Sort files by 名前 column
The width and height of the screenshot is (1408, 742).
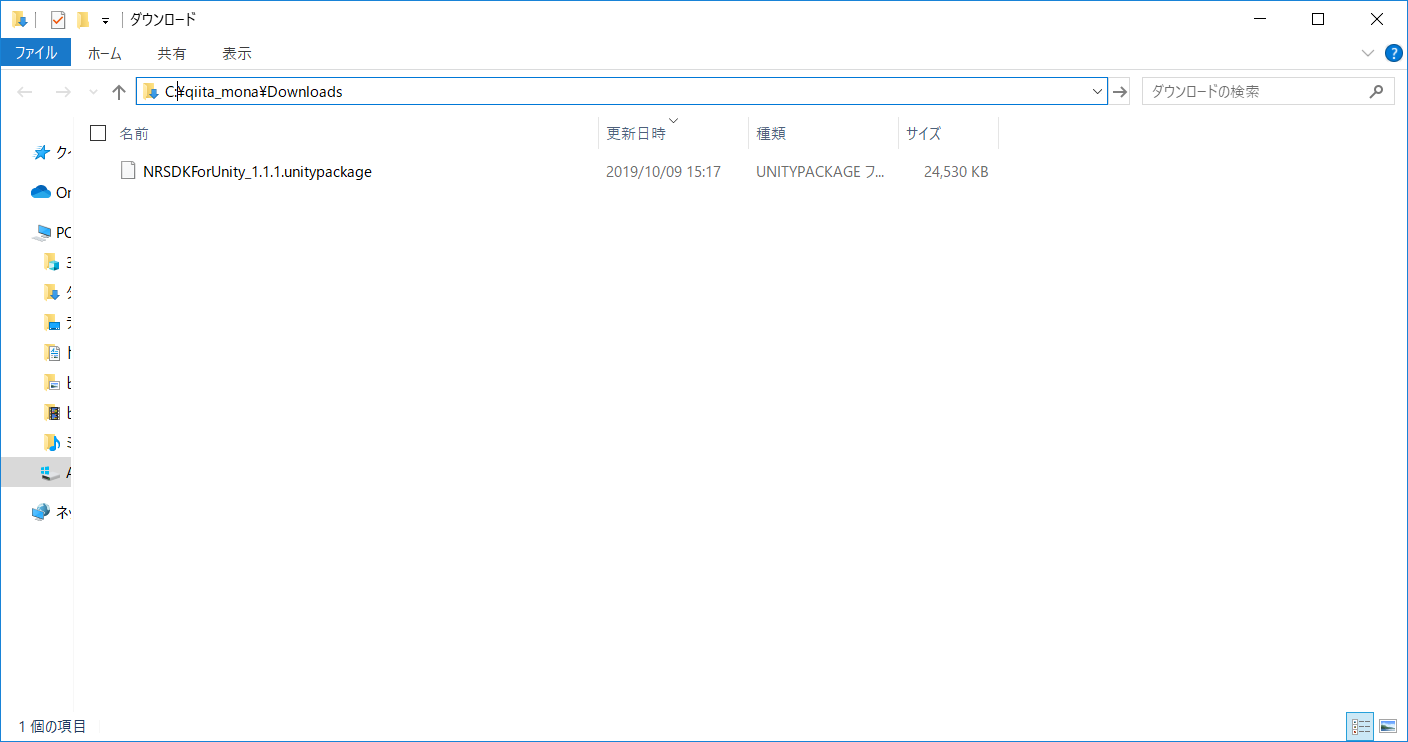(x=134, y=133)
